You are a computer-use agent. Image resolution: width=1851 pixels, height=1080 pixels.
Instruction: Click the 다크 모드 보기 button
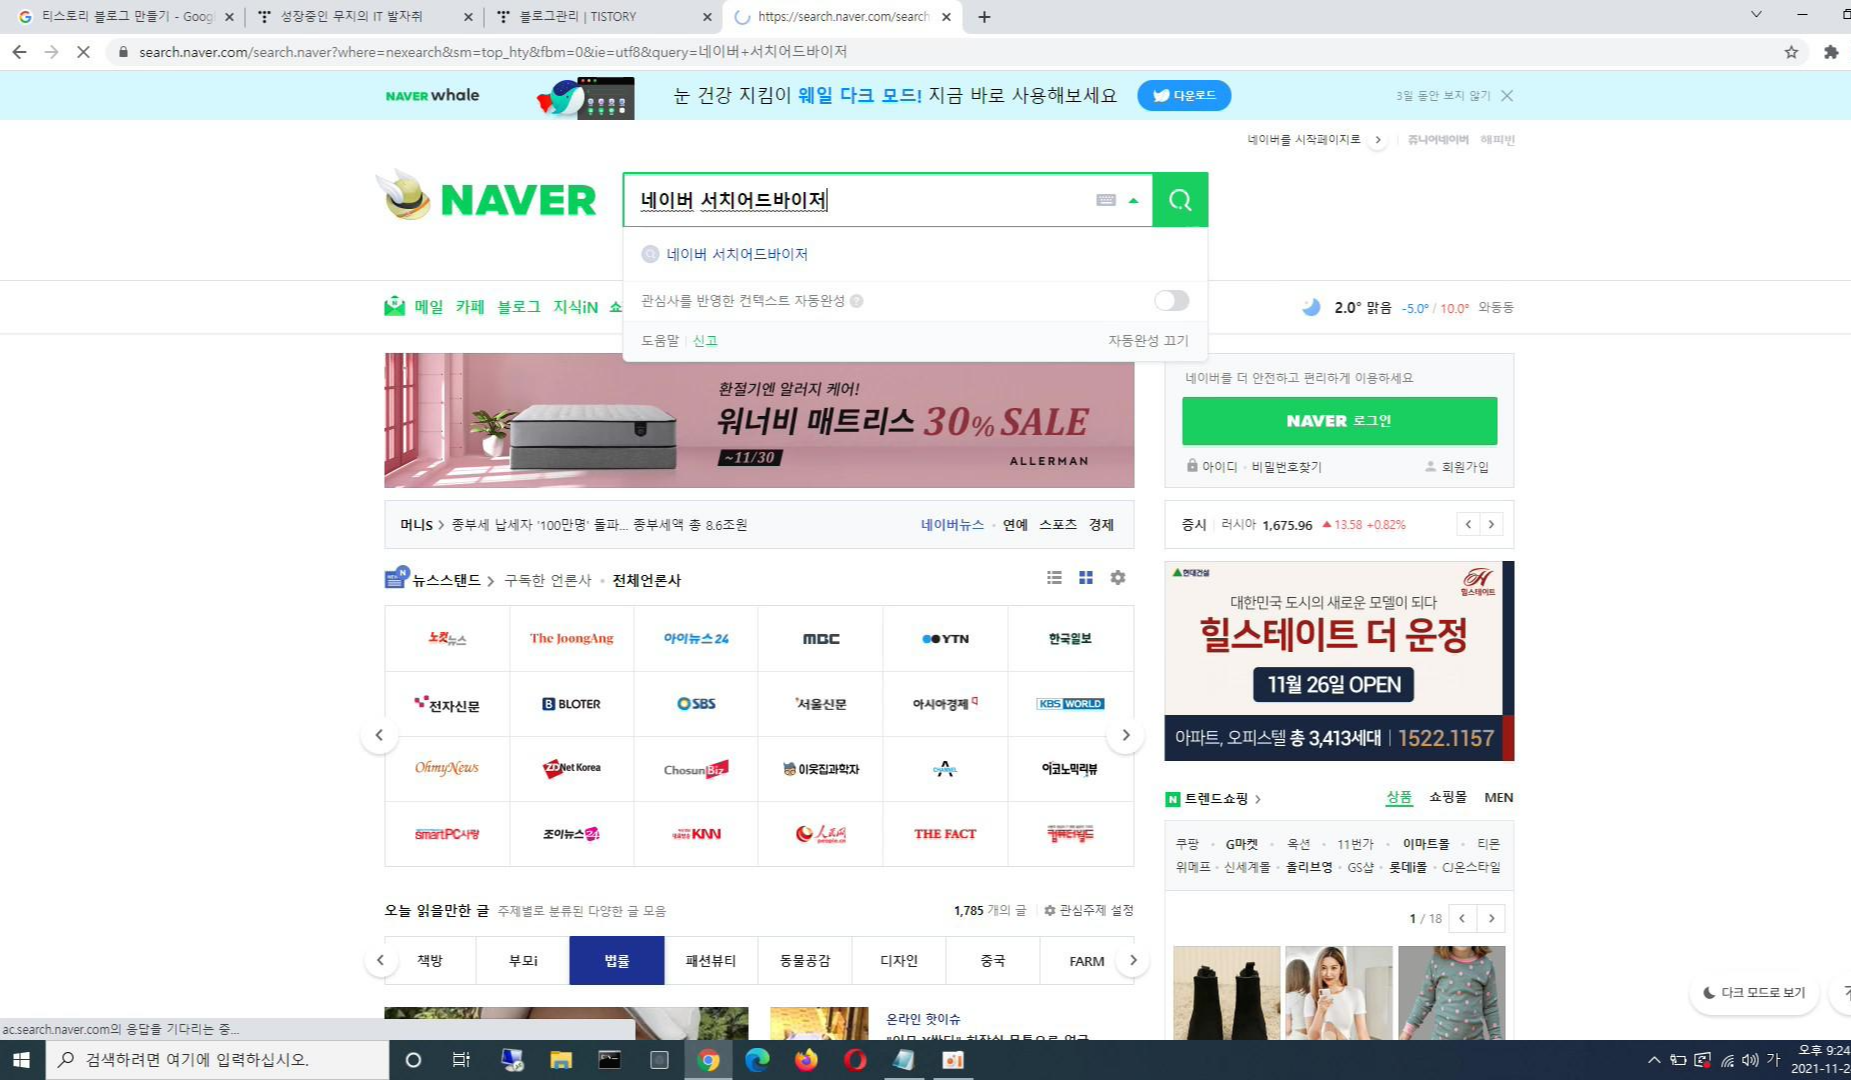(x=1754, y=993)
